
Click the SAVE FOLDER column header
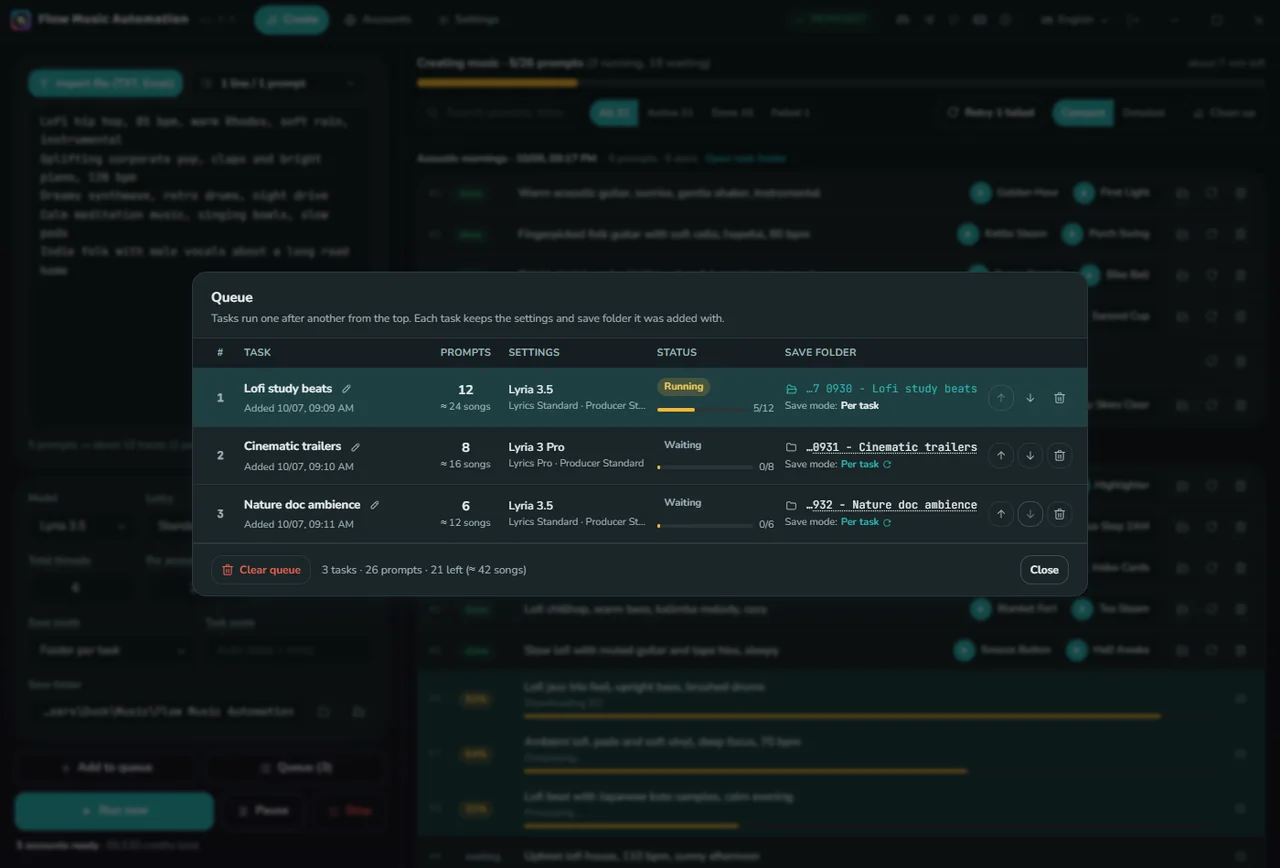click(820, 353)
